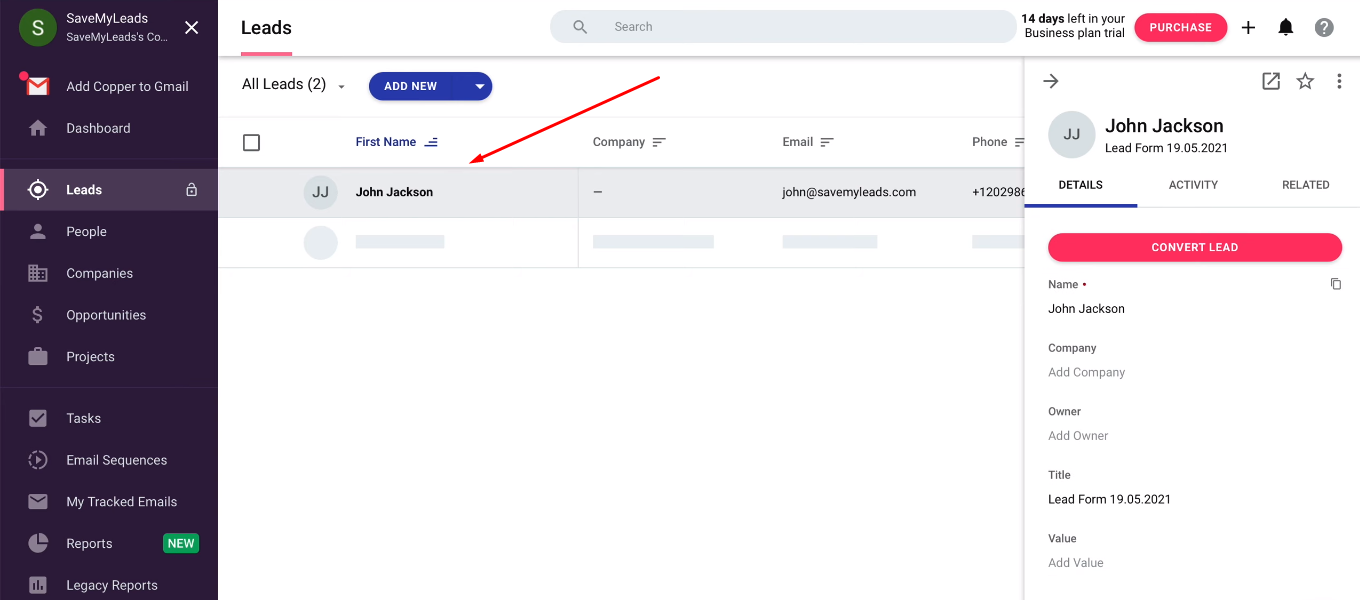
Task: Edit Title field Lead Form 19.05.2021
Action: [1109, 499]
